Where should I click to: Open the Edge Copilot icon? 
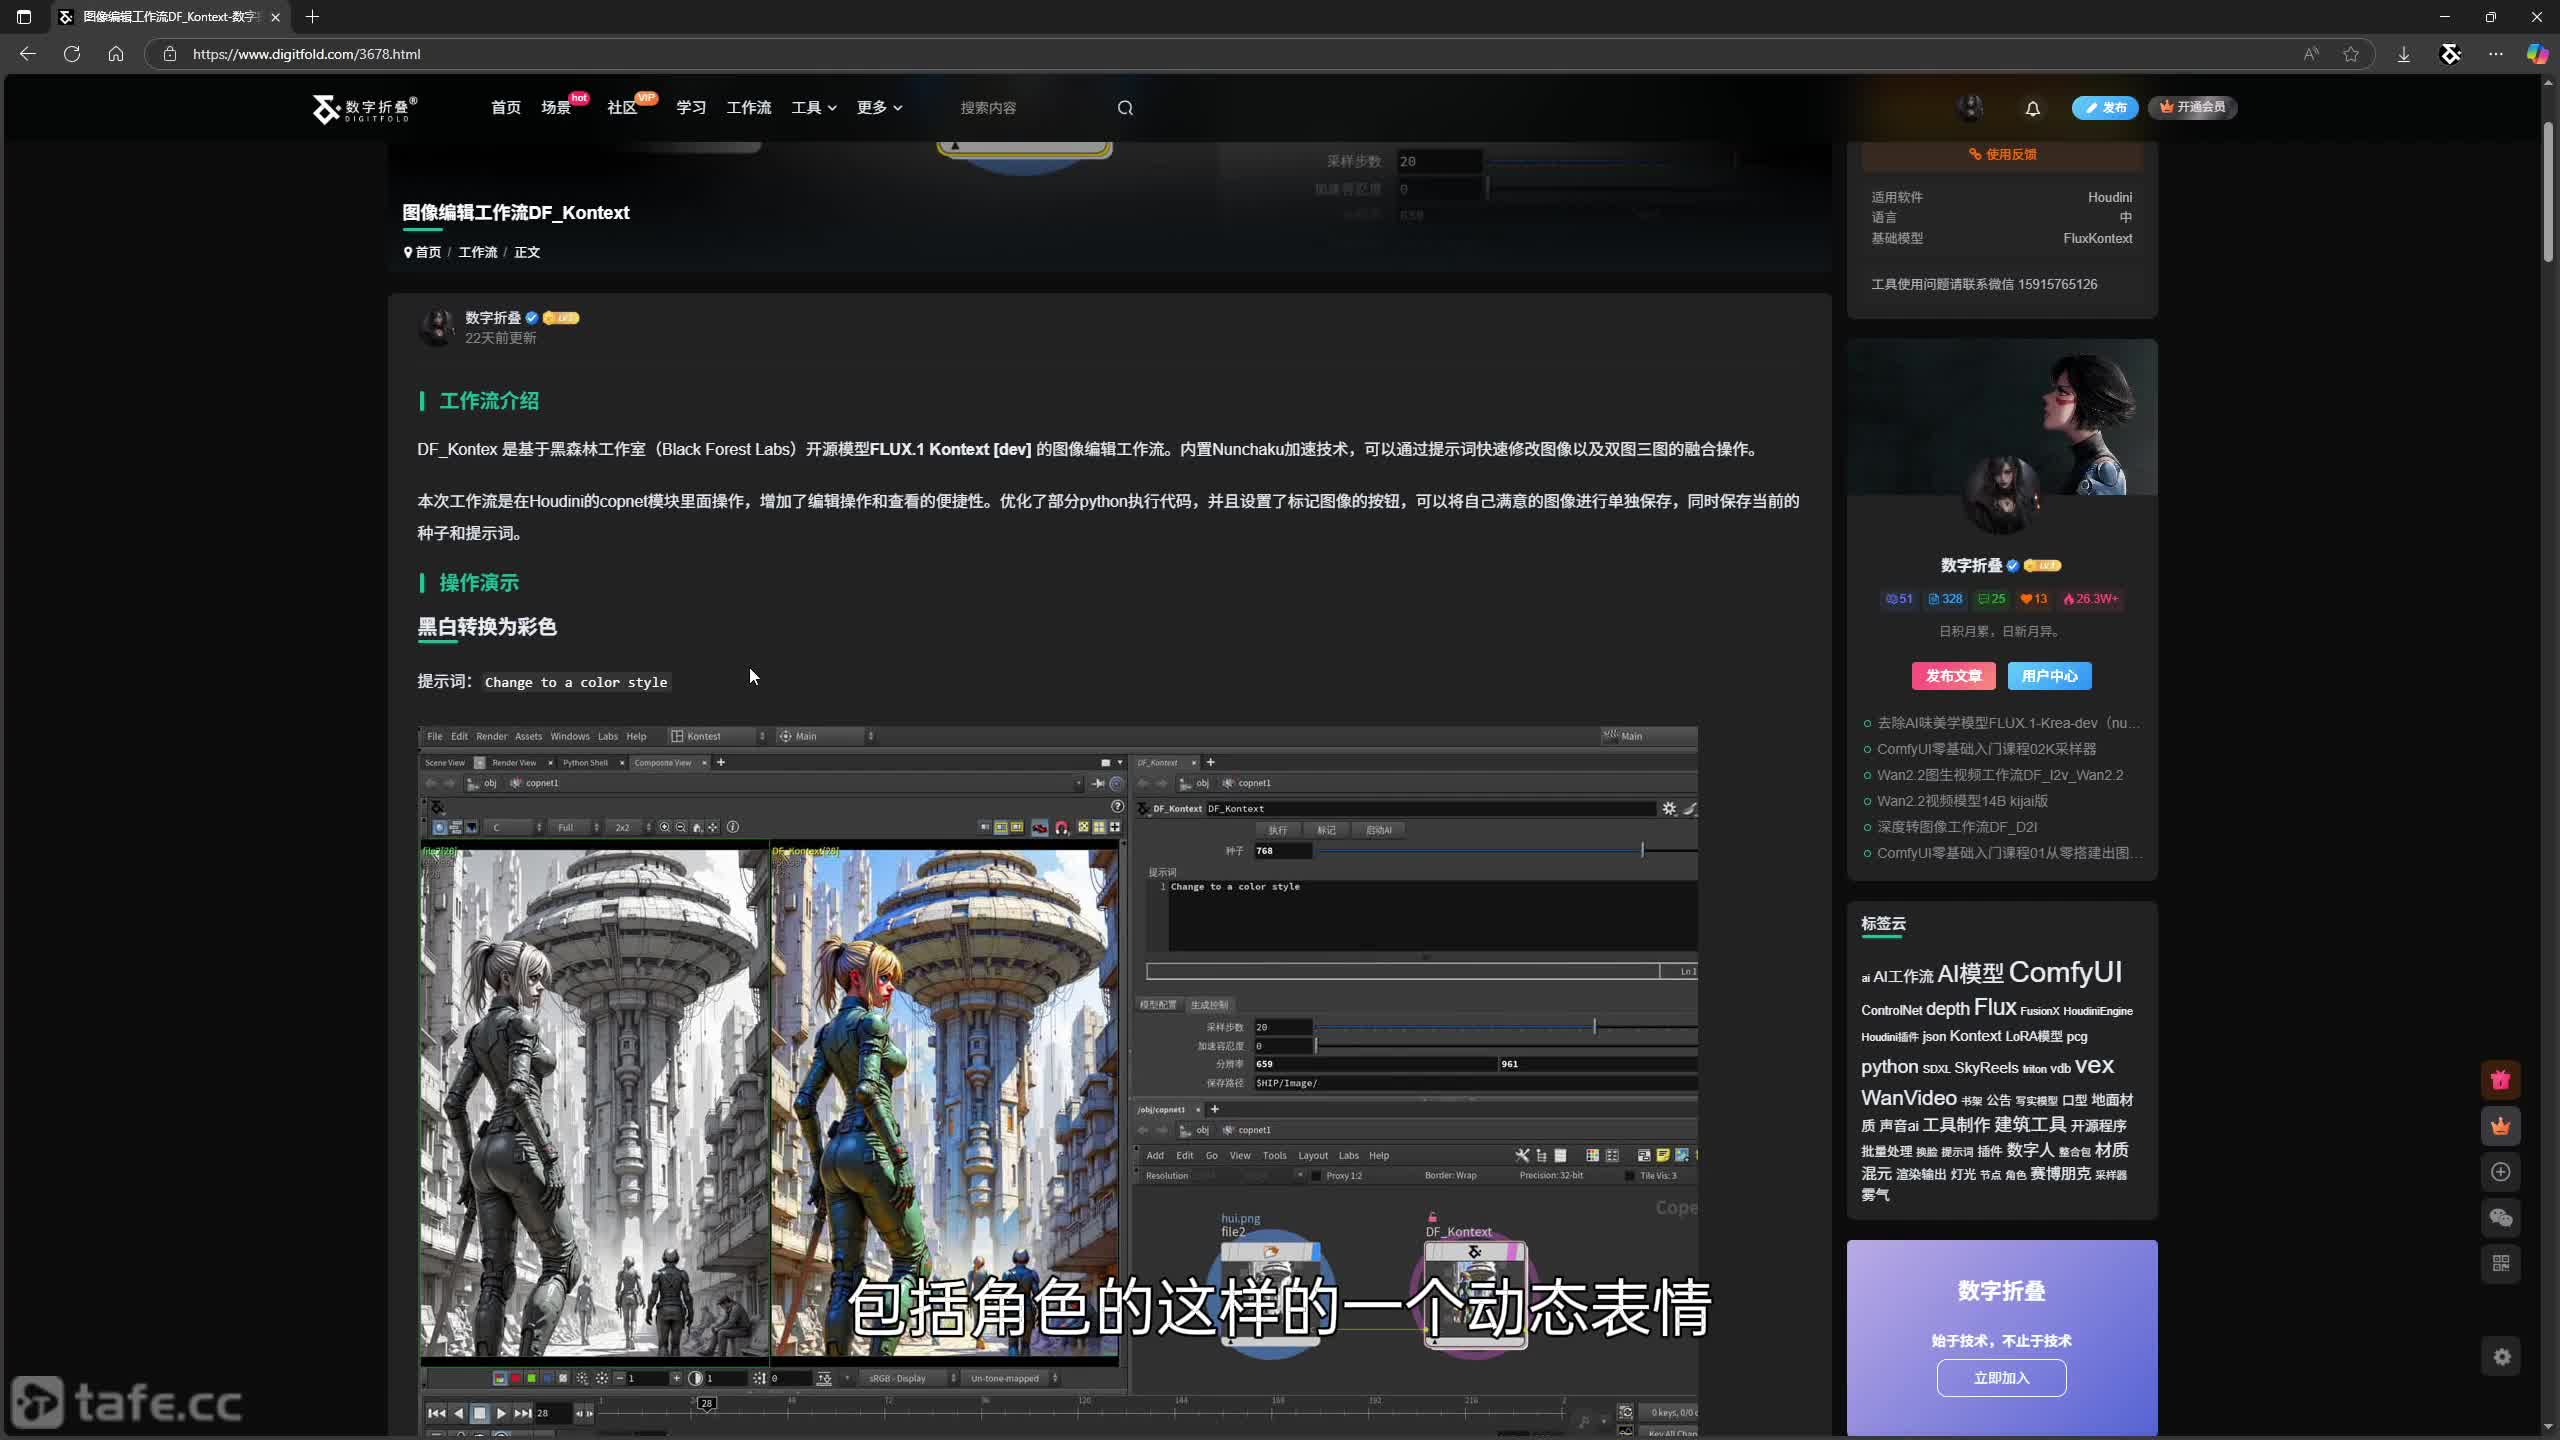(x=2537, y=54)
